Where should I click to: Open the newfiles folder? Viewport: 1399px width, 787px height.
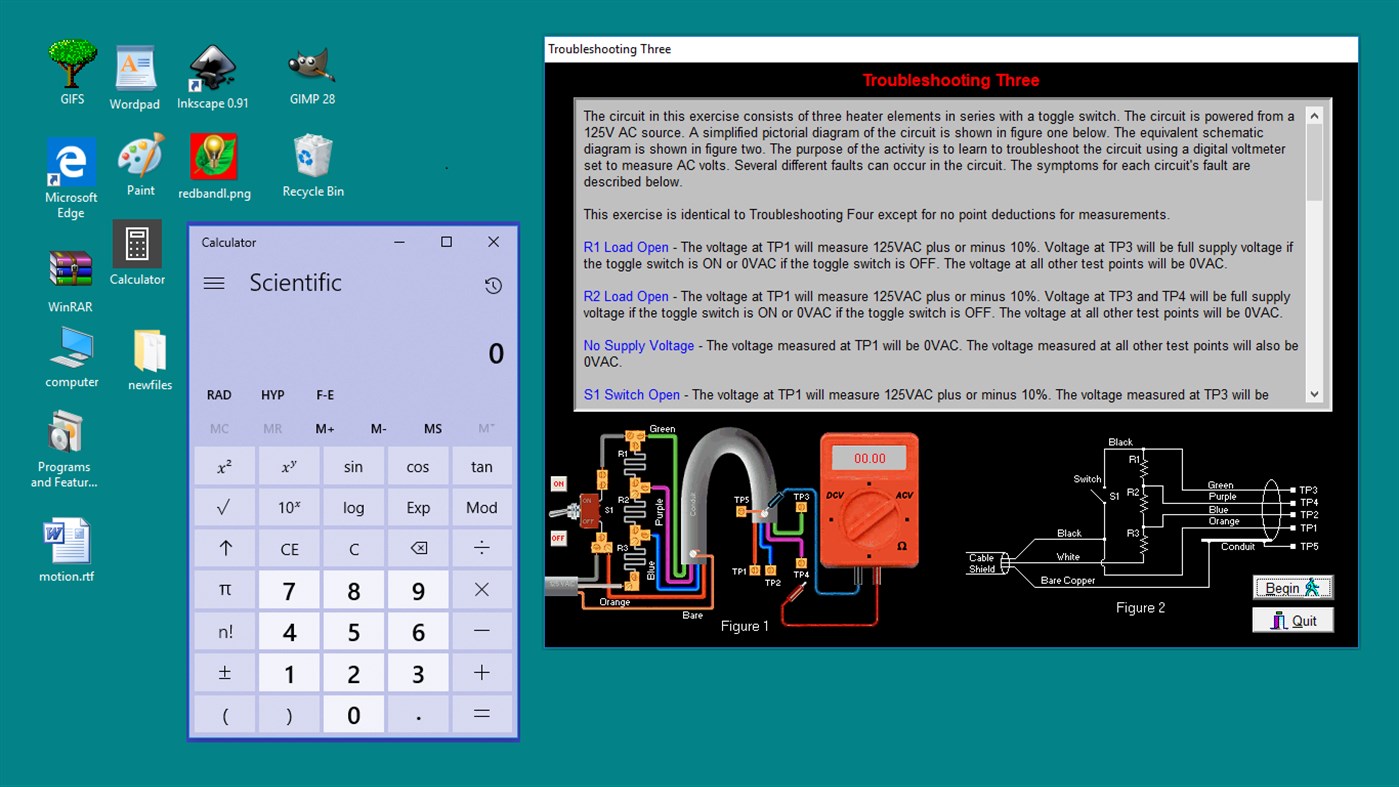148,350
